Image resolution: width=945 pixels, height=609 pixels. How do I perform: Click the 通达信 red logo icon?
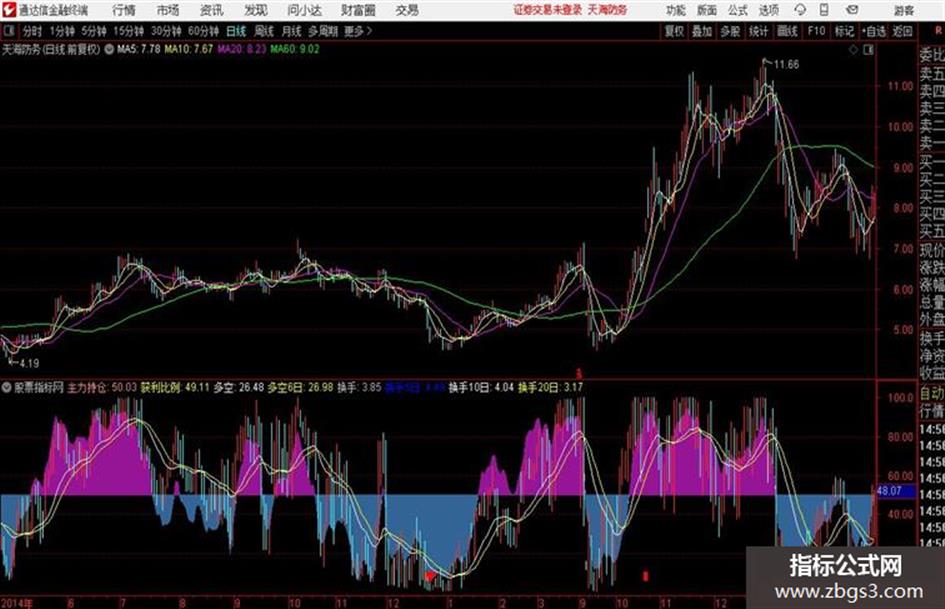8,10
